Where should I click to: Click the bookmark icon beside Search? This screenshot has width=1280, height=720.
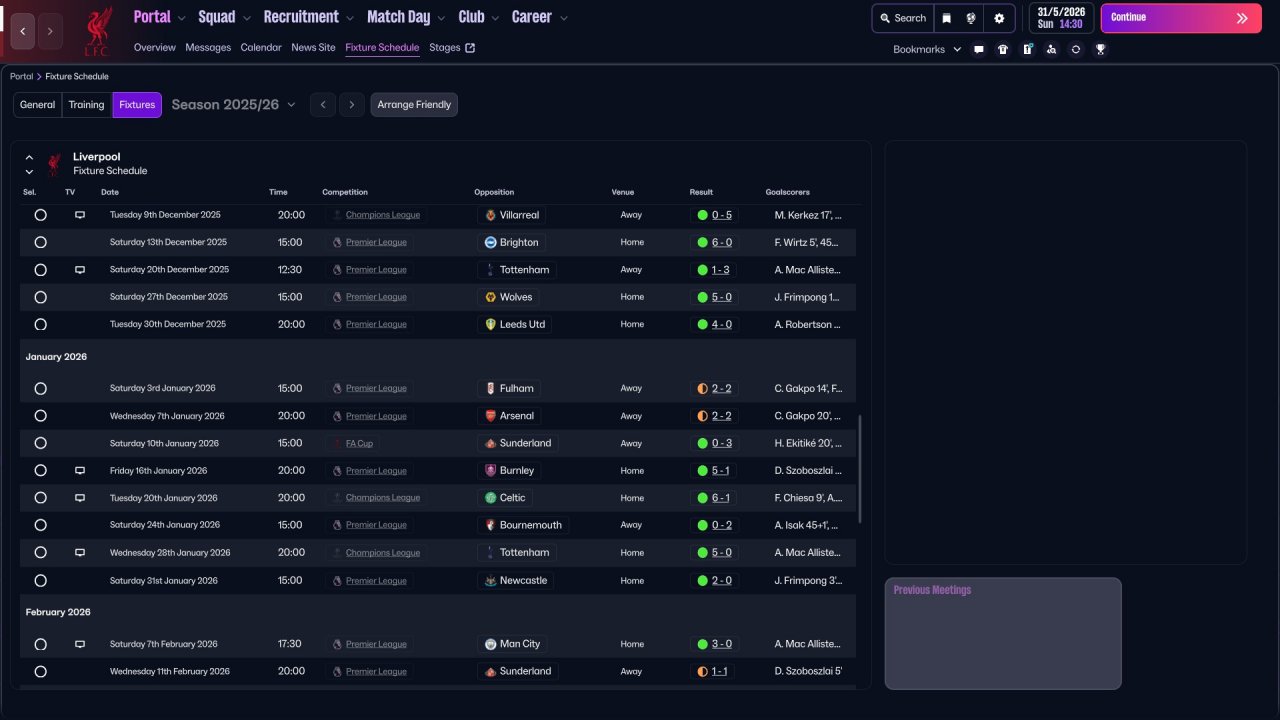(x=947, y=18)
